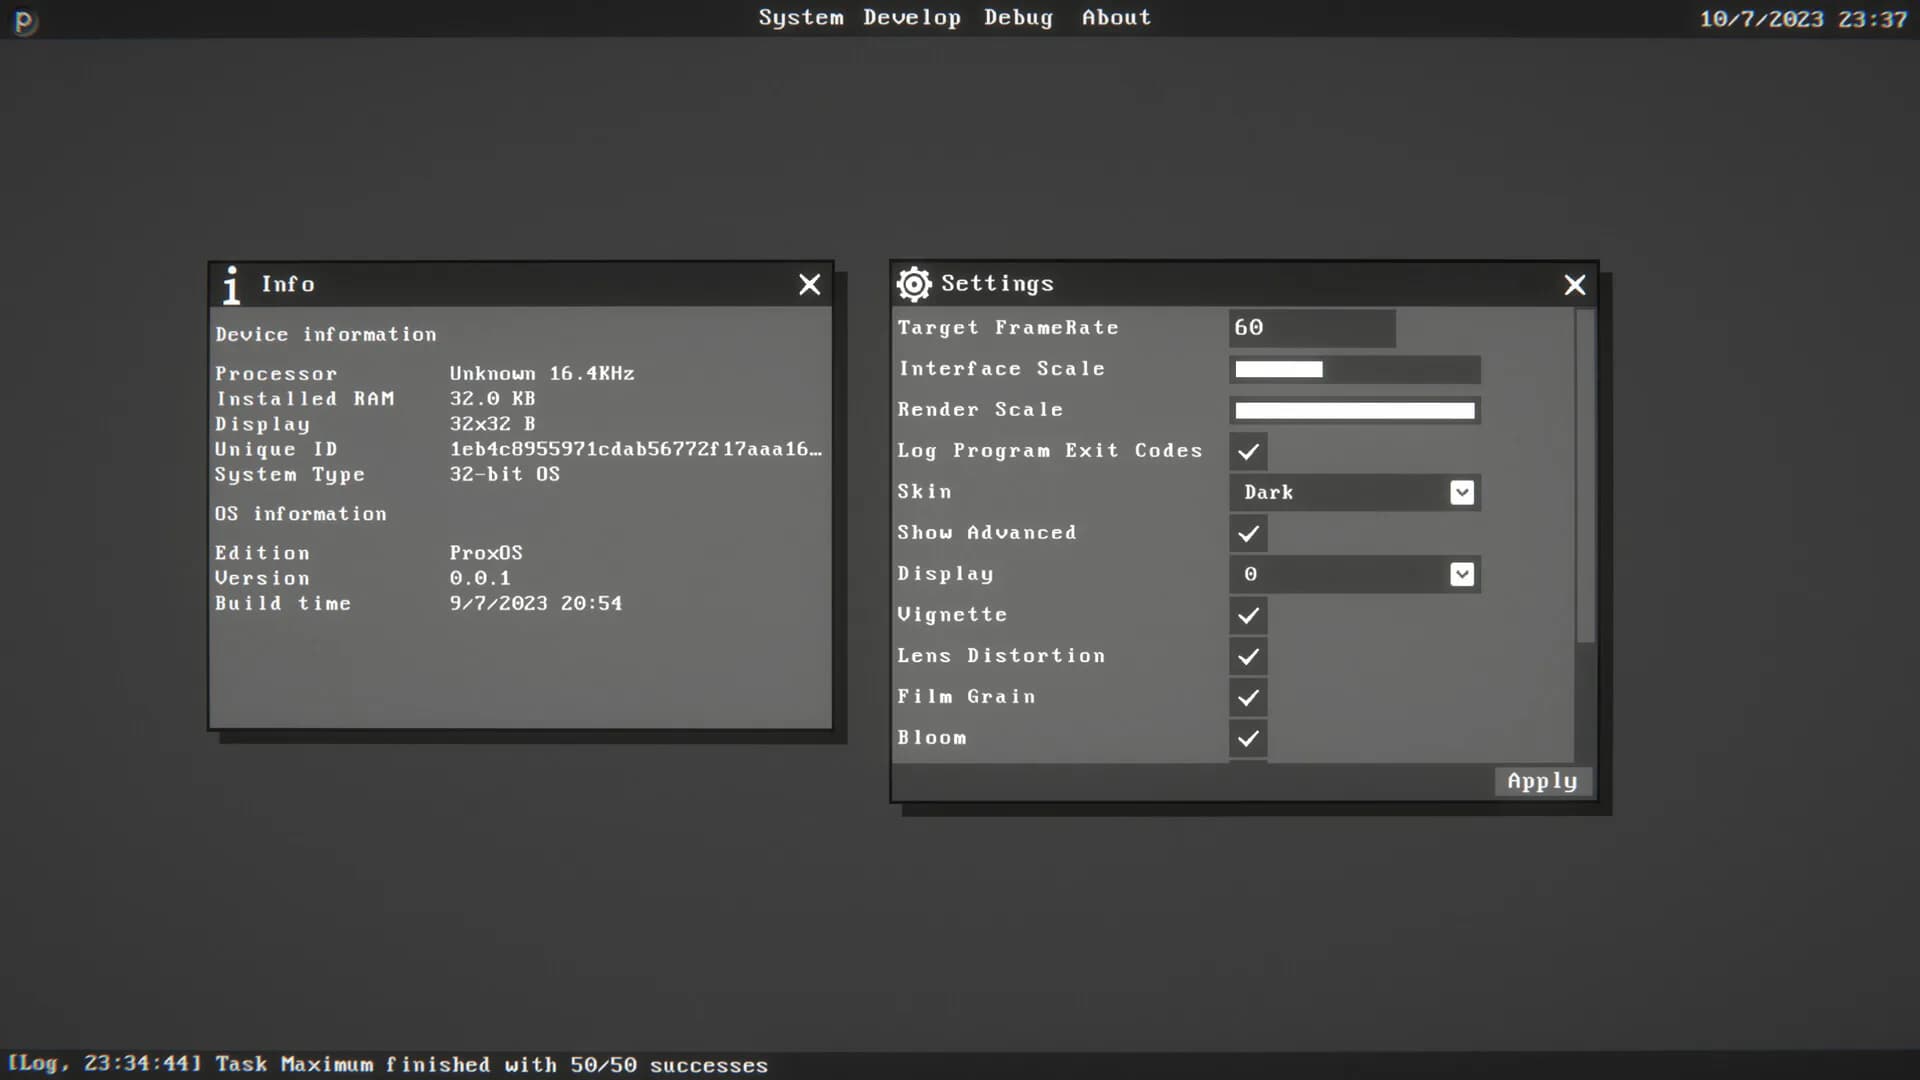
Task: Click the "ProxOS" edition value
Action: click(x=486, y=553)
